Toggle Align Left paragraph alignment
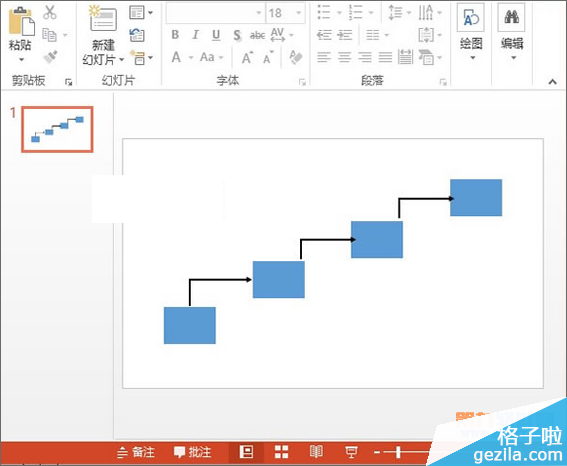The height and width of the screenshot is (466, 567). pos(324,57)
